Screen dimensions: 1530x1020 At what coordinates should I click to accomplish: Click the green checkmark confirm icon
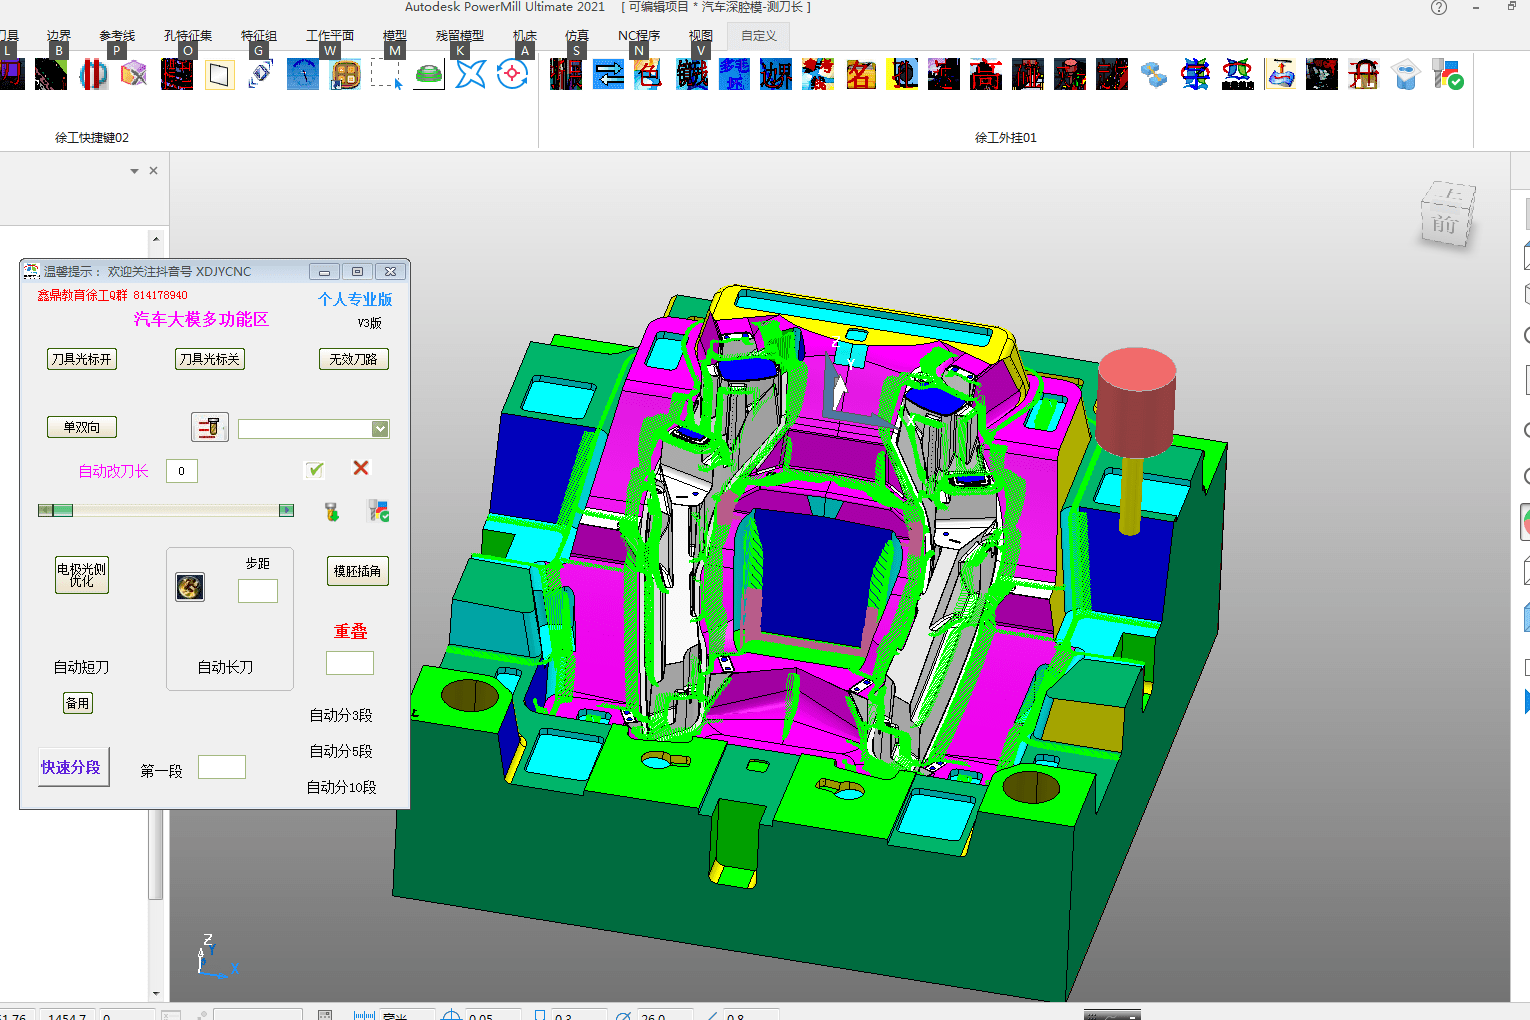pyautogui.click(x=315, y=469)
